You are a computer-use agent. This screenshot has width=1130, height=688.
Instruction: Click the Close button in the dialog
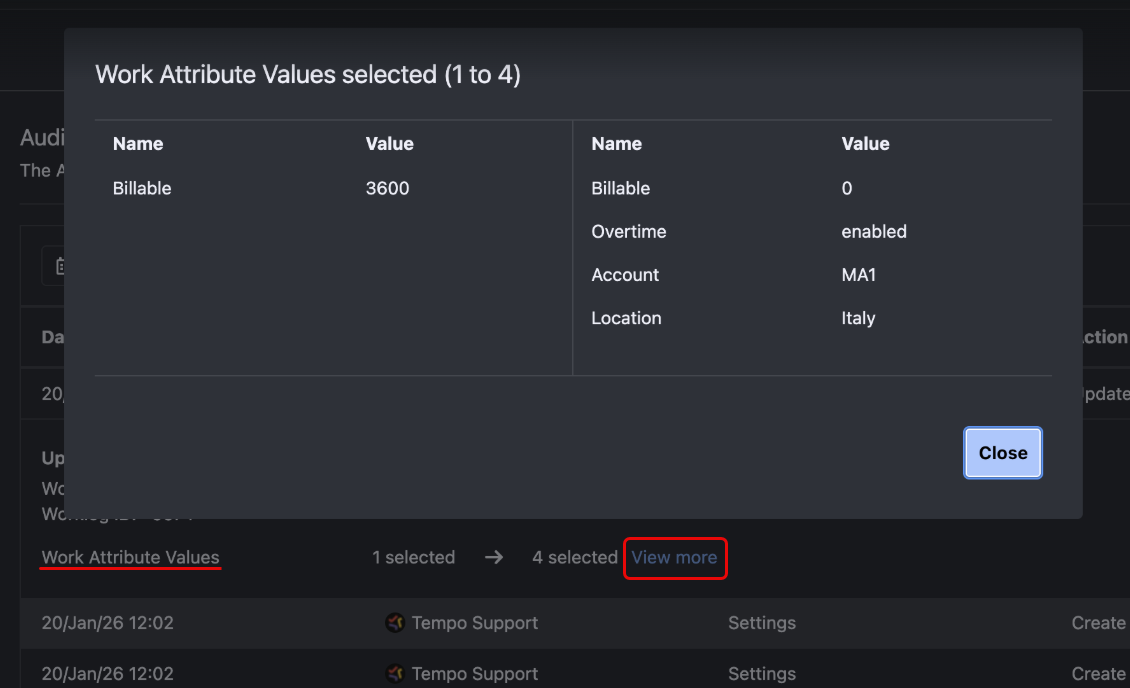click(1003, 453)
